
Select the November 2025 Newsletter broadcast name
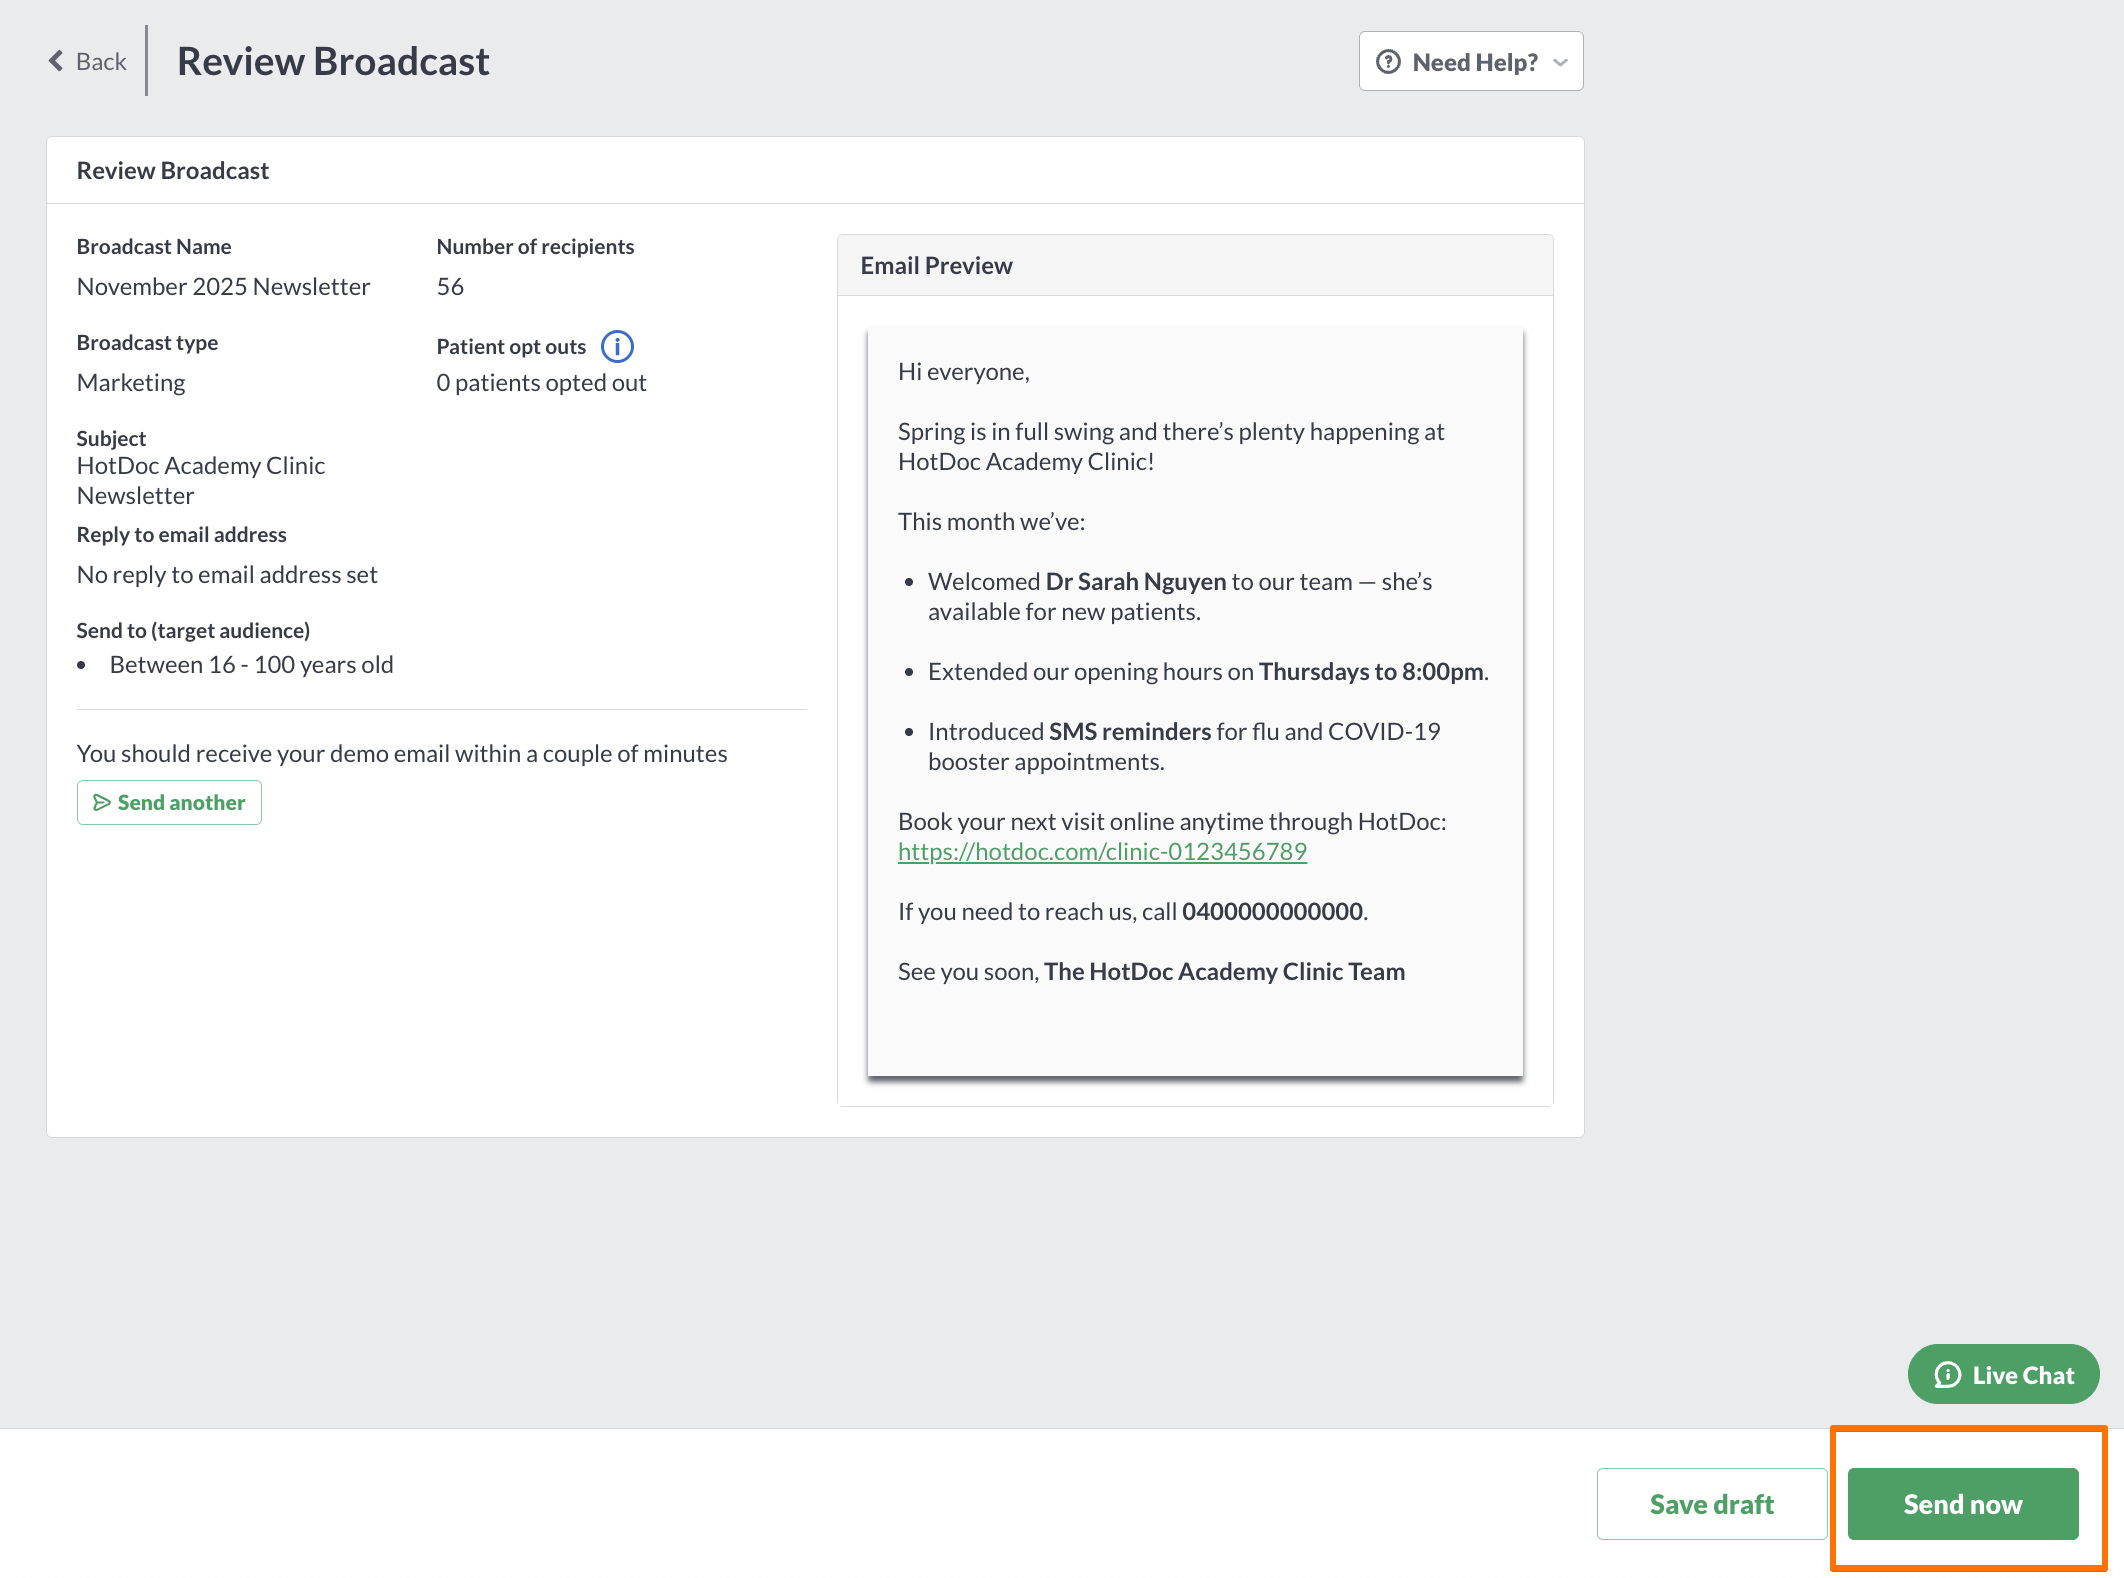point(224,287)
